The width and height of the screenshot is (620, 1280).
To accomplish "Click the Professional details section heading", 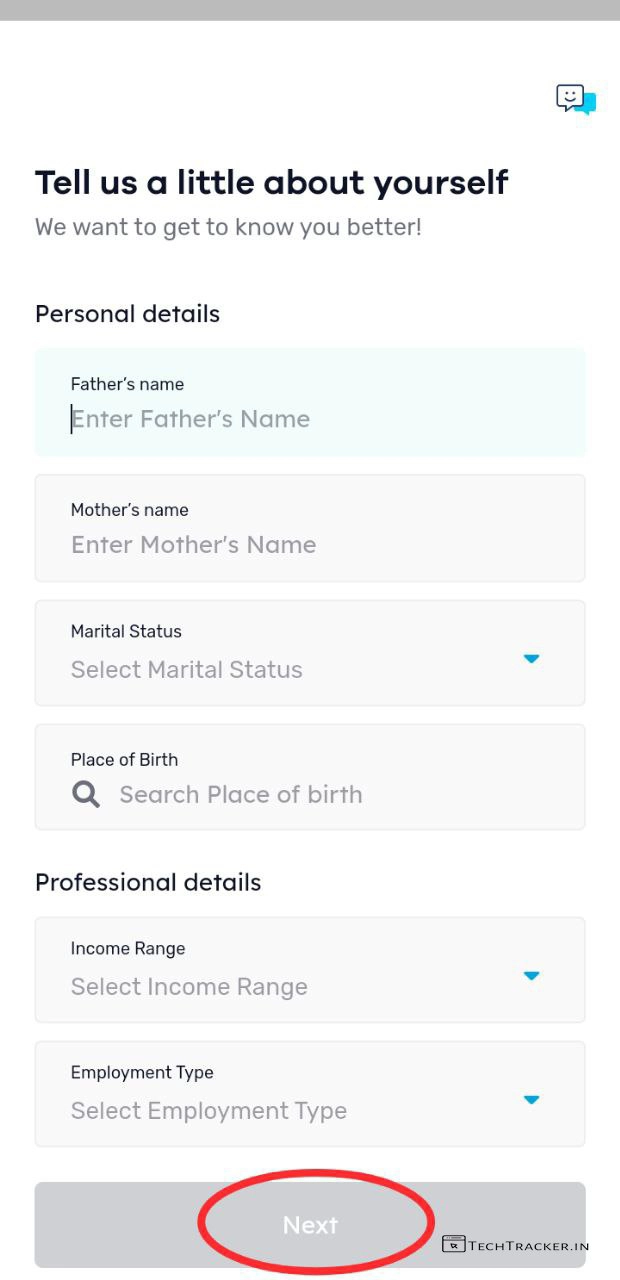I will coord(148,882).
